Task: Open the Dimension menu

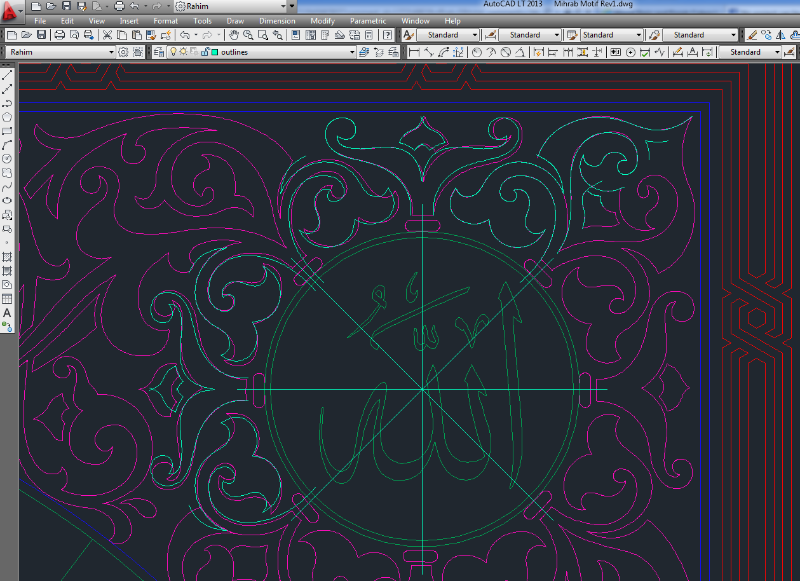Action: click(277, 21)
